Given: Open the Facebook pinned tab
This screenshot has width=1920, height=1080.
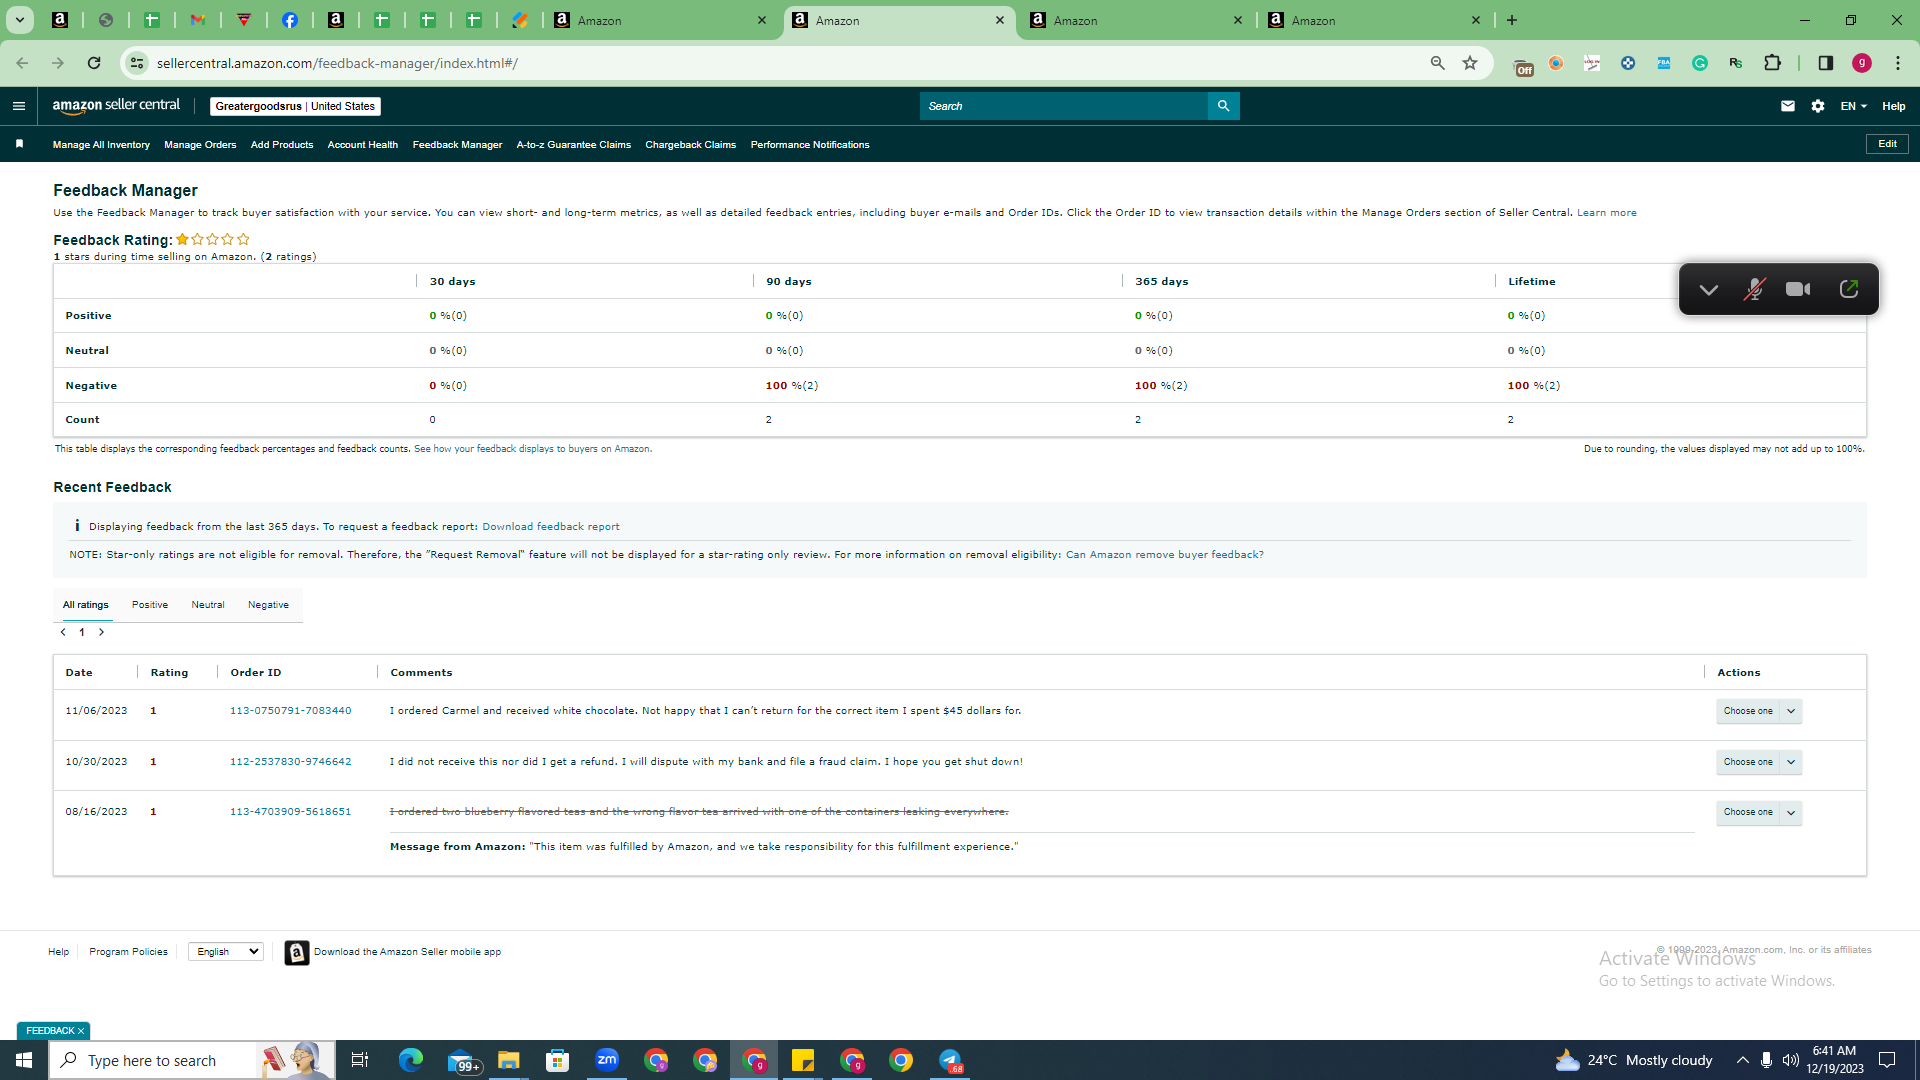Looking at the screenshot, I should point(290,20).
